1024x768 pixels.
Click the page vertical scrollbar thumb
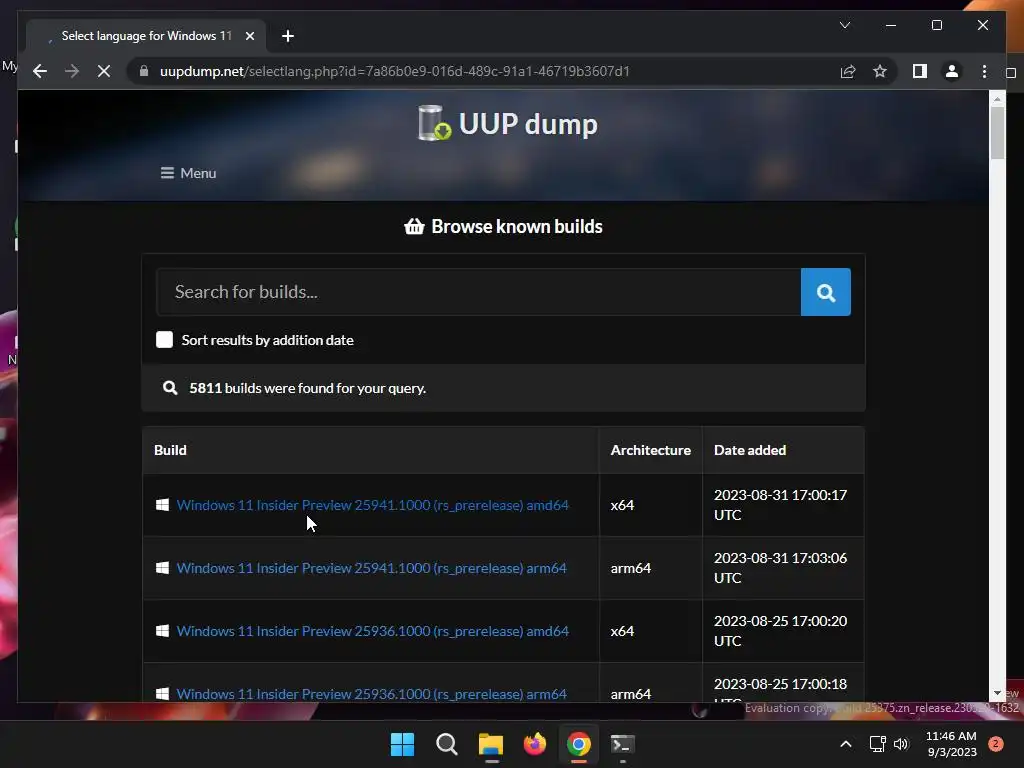tap(997, 133)
